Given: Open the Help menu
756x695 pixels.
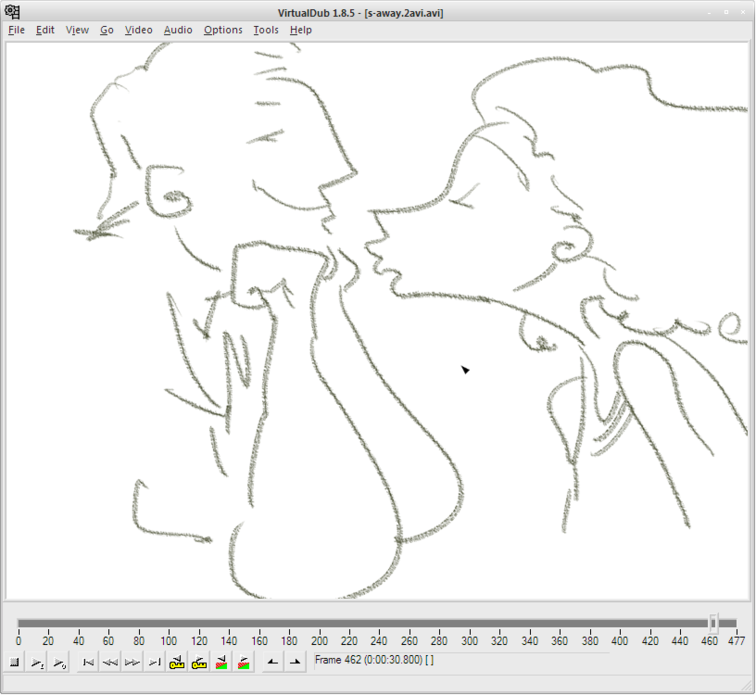Looking at the screenshot, I should [301, 30].
